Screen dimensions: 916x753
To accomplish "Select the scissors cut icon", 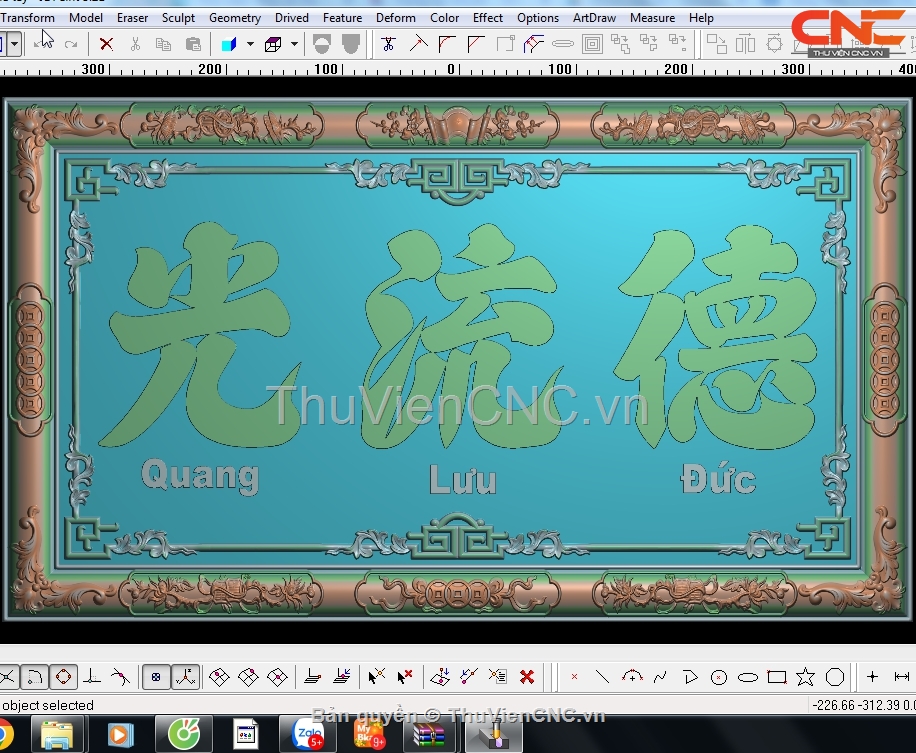I will click(135, 44).
